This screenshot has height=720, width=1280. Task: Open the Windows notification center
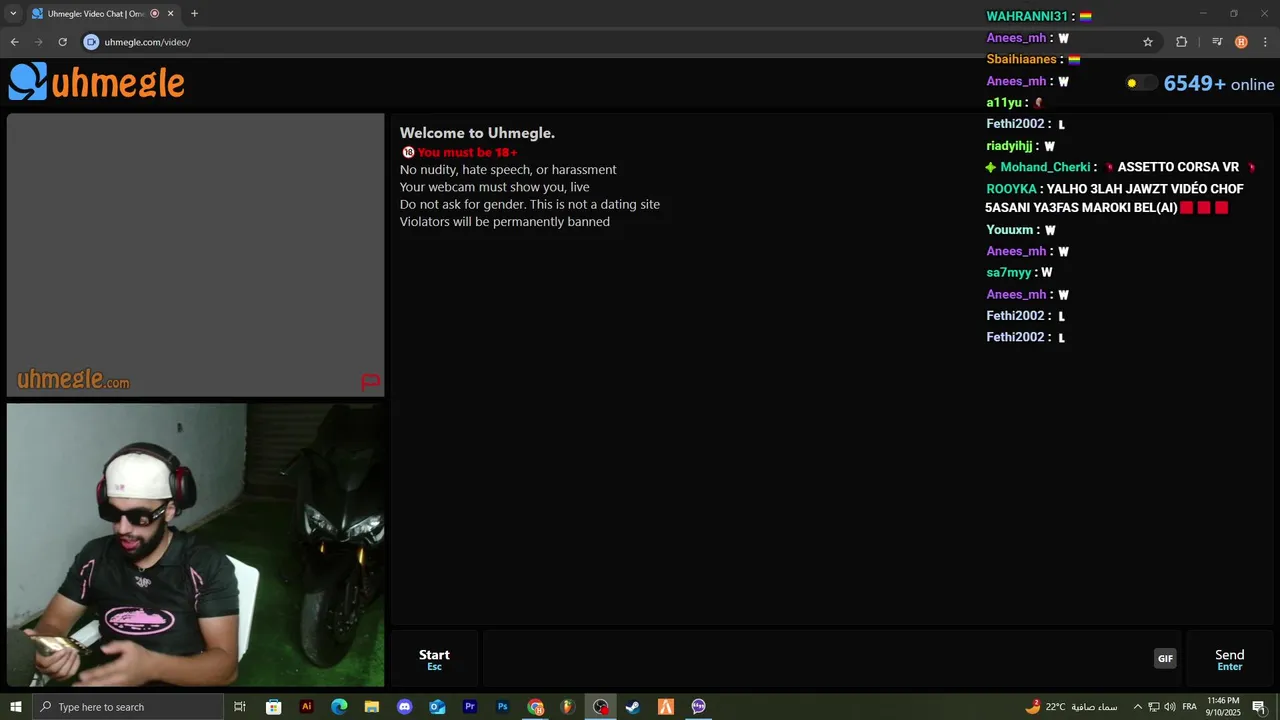tap(1259, 707)
